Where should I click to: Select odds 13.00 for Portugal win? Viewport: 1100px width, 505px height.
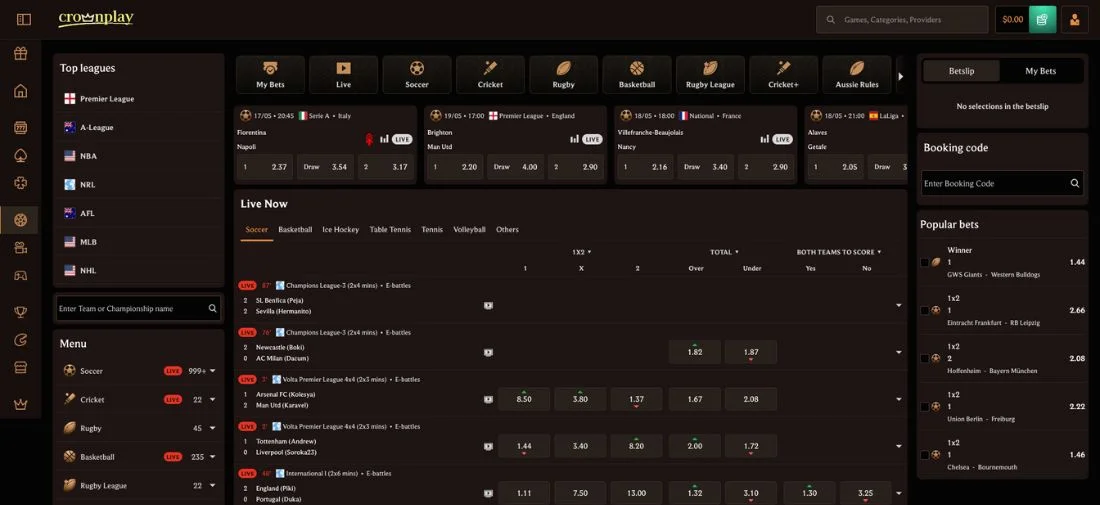(636, 493)
